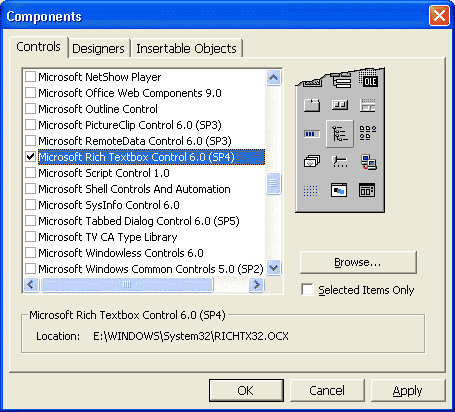Click the vertical scrollbar thumb
The height and width of the screenshot is (412, 455).
[x=274, y=183]
